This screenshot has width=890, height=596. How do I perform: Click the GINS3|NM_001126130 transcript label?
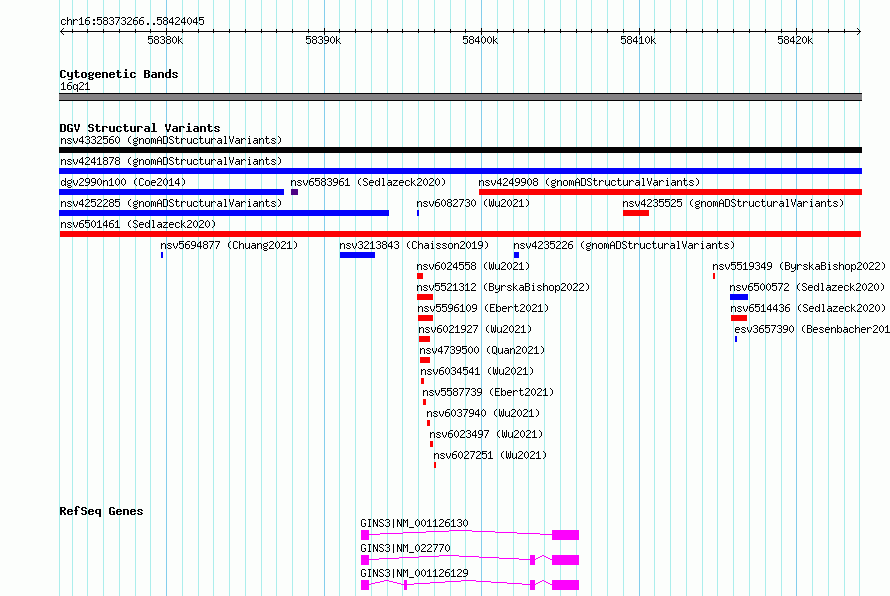point(414,523)
